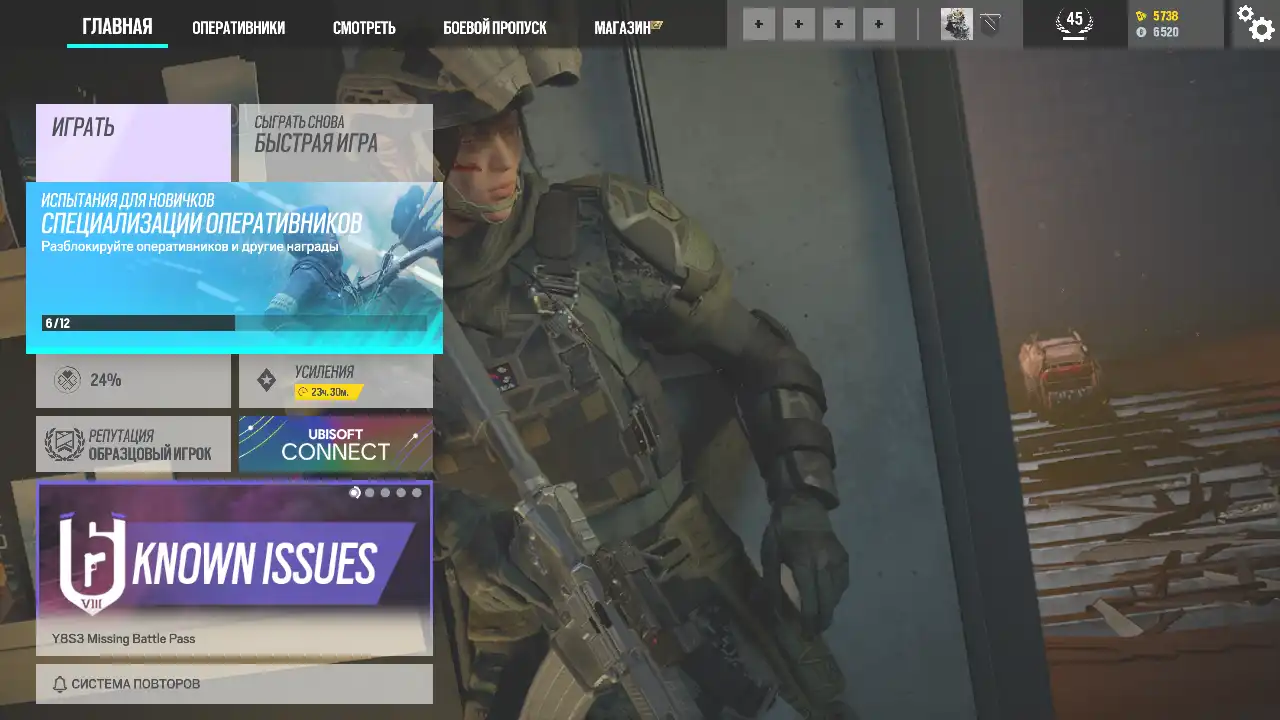1280x720 pixels.
Task: Click the R6 logo in Known Issues banner
Action: (91, 563)
